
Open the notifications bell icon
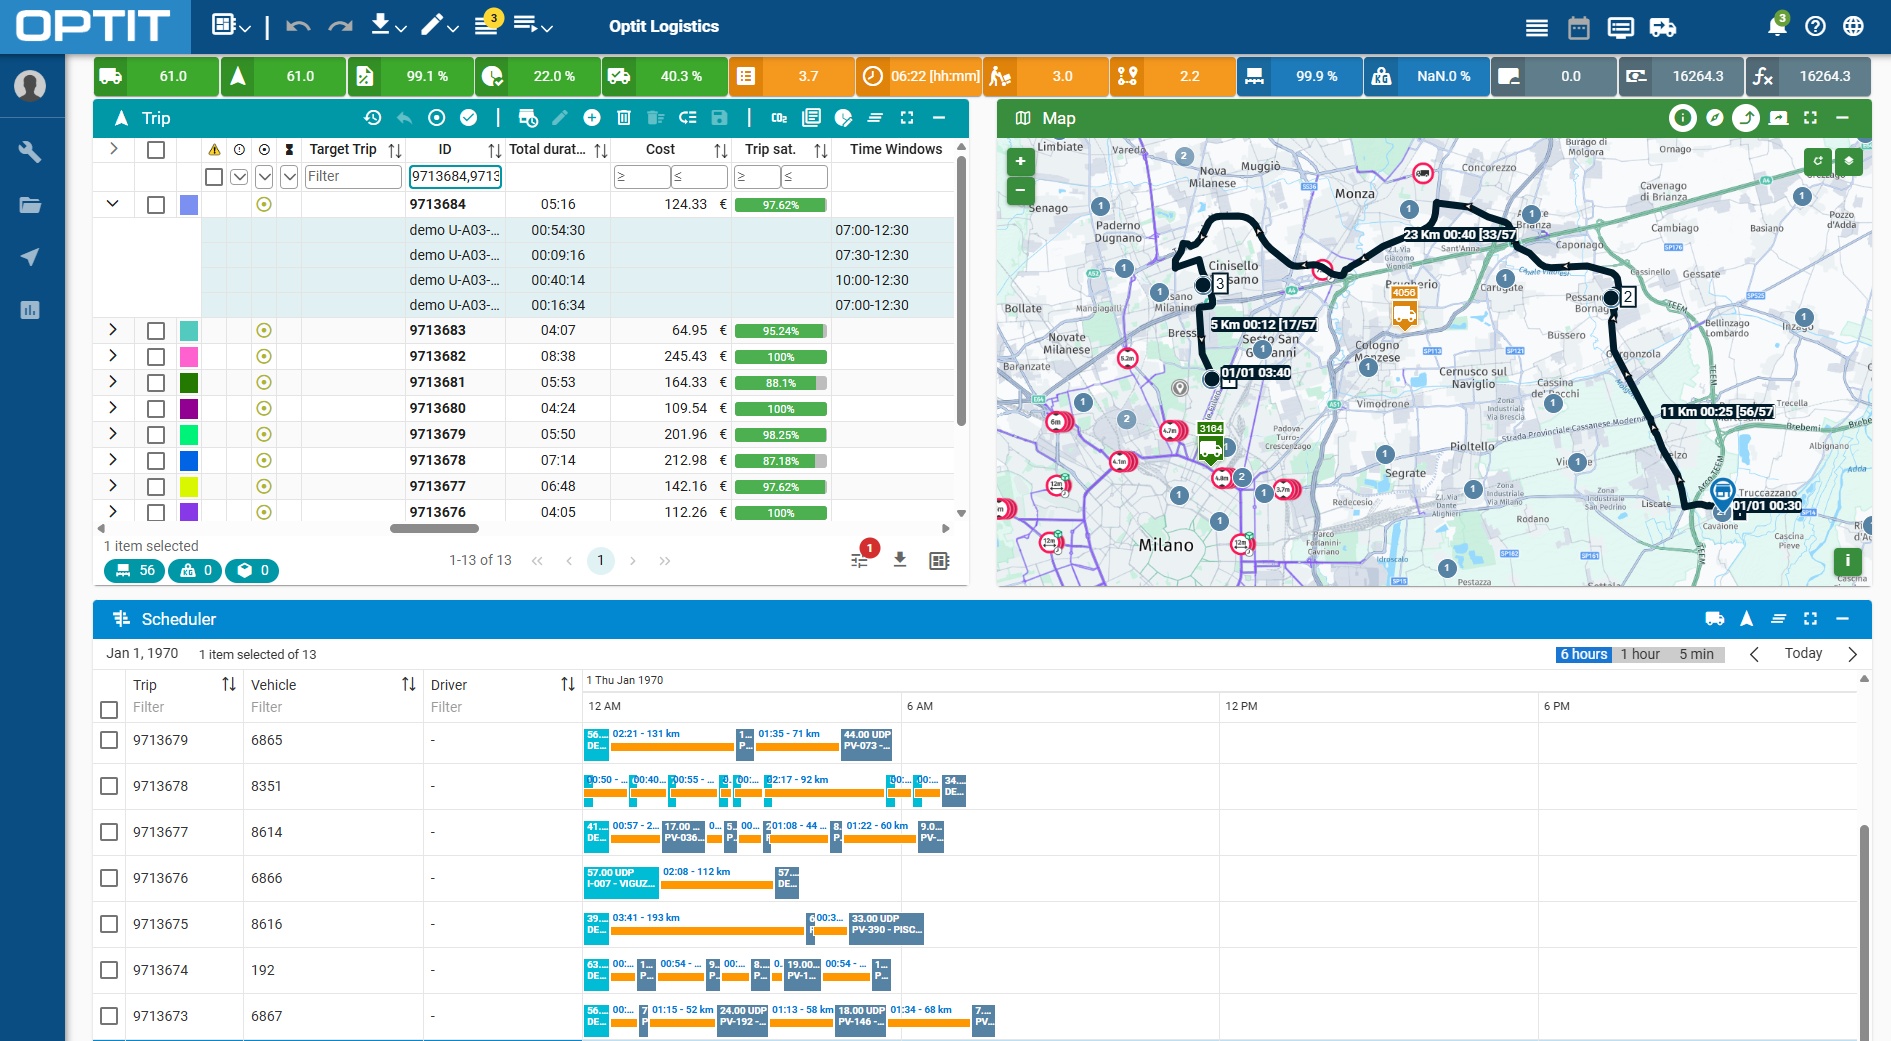point(1777,26)
